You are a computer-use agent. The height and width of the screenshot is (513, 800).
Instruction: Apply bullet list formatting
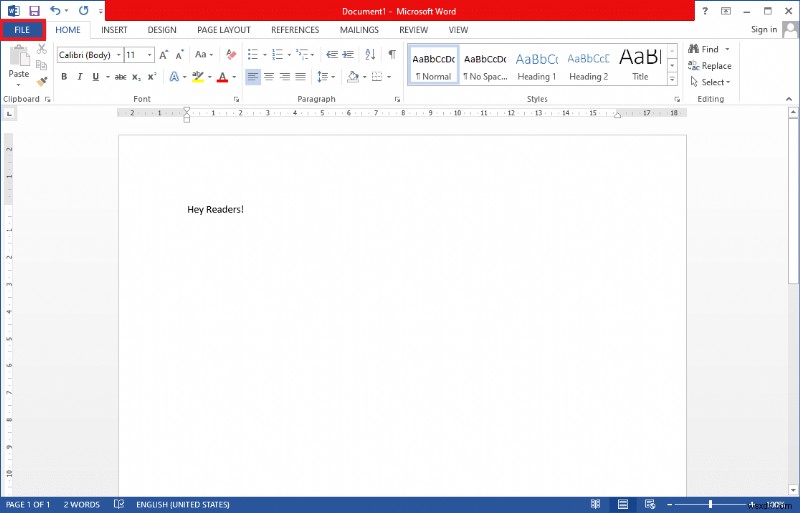[254, 54]
